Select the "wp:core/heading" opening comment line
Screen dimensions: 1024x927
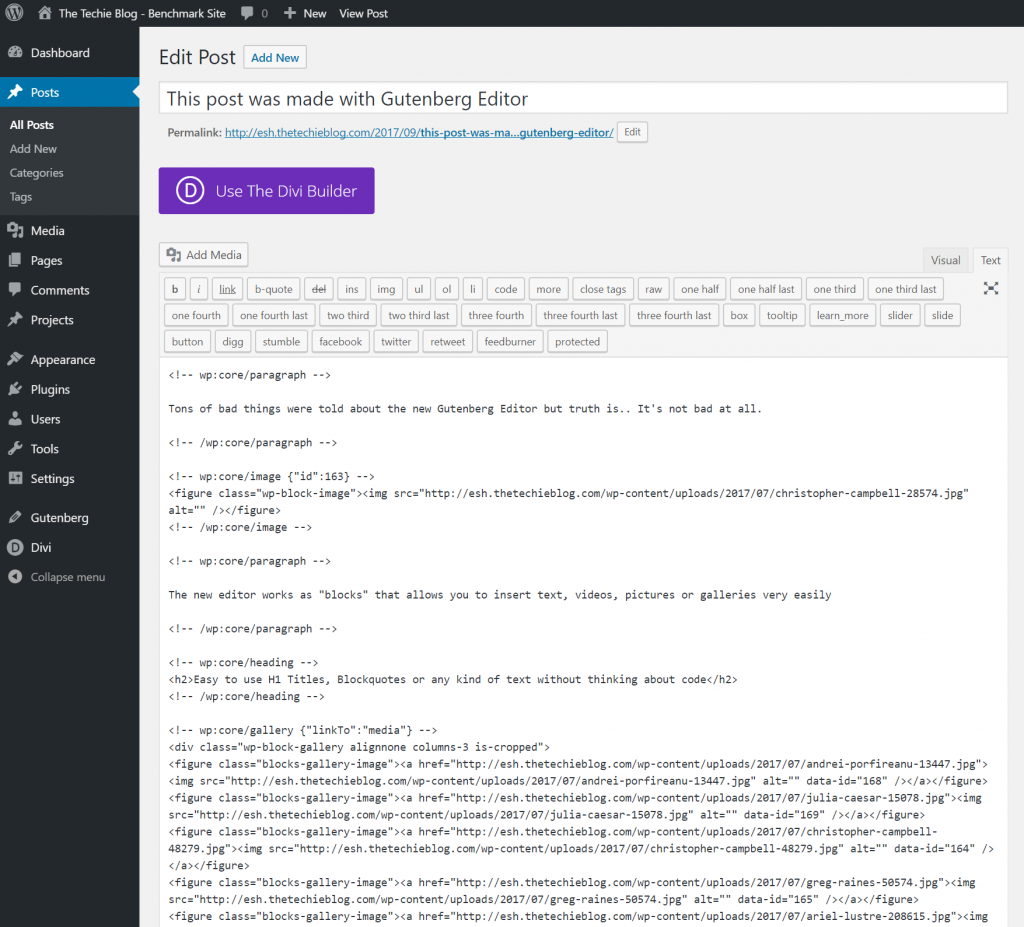pyautogui.click(x=243, y=662)
